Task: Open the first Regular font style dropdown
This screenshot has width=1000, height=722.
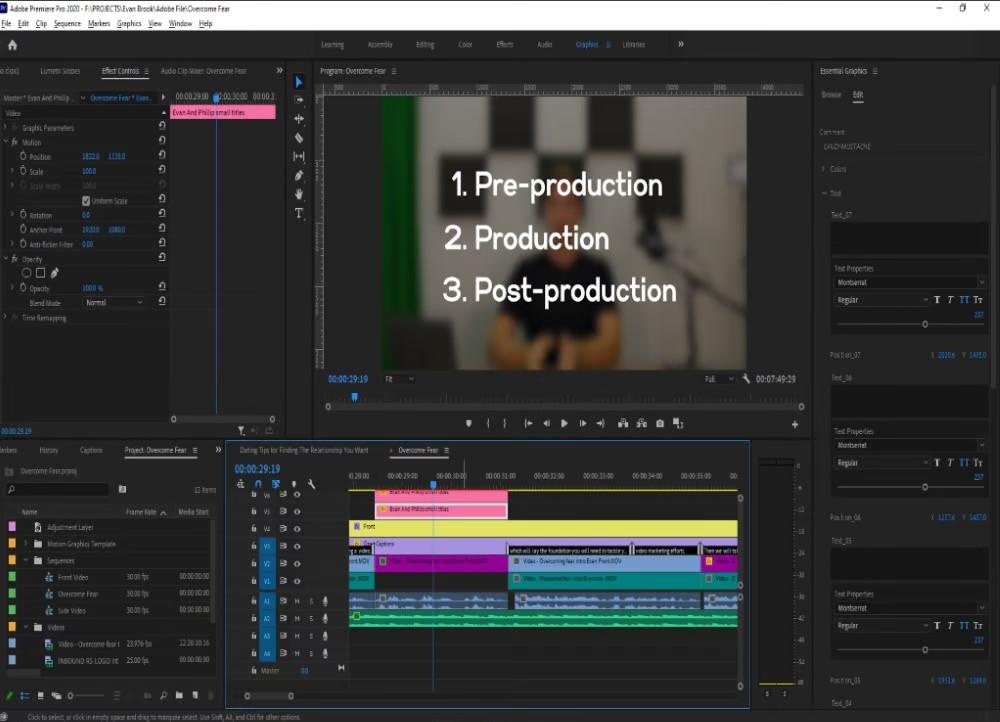Action: (x=882, y=300)
